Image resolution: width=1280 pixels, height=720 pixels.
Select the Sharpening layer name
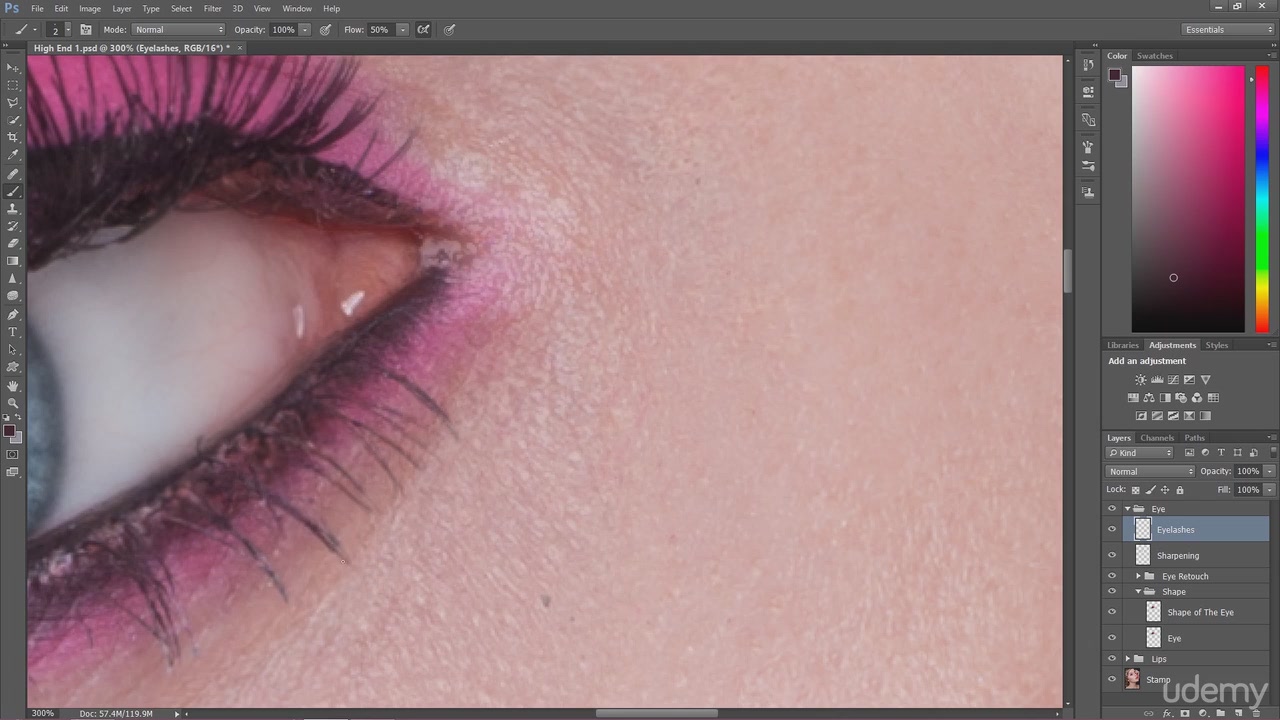tap(1178, 556)
